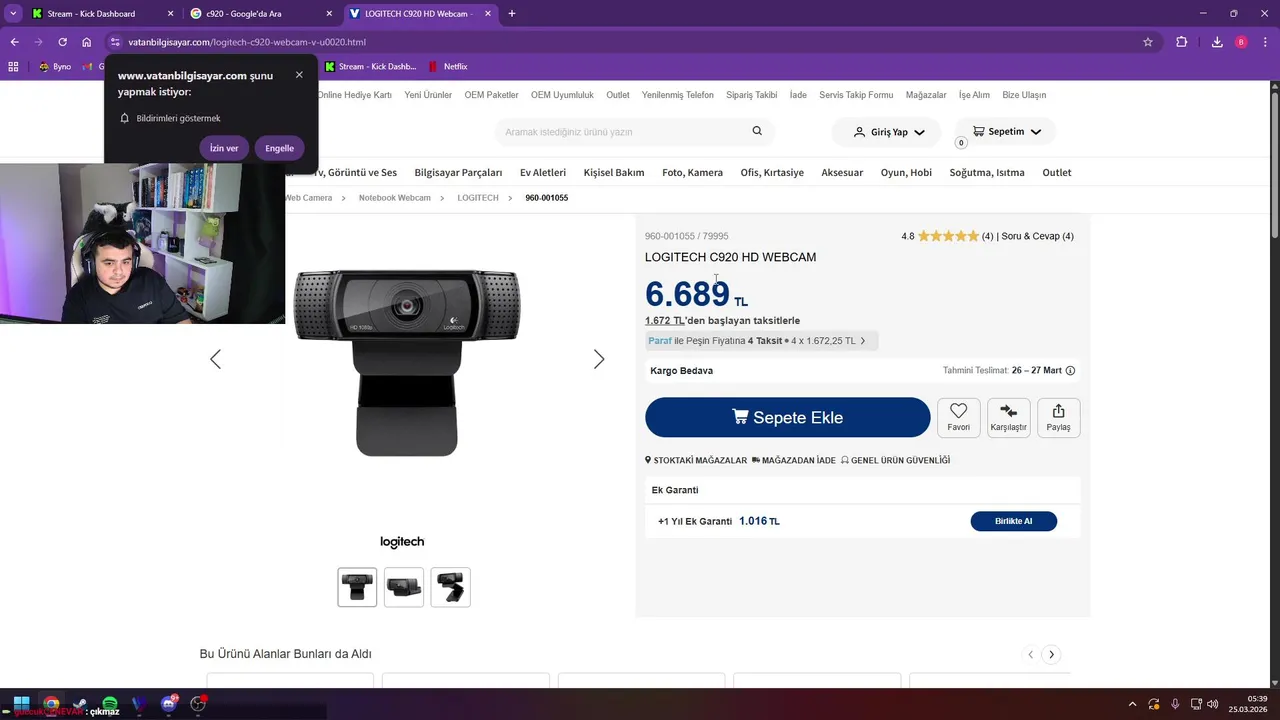This screenshot has height=720, width=1280.
Task: Open the browser home page icon
Action: pyautogui.click(x=87, y=42)
